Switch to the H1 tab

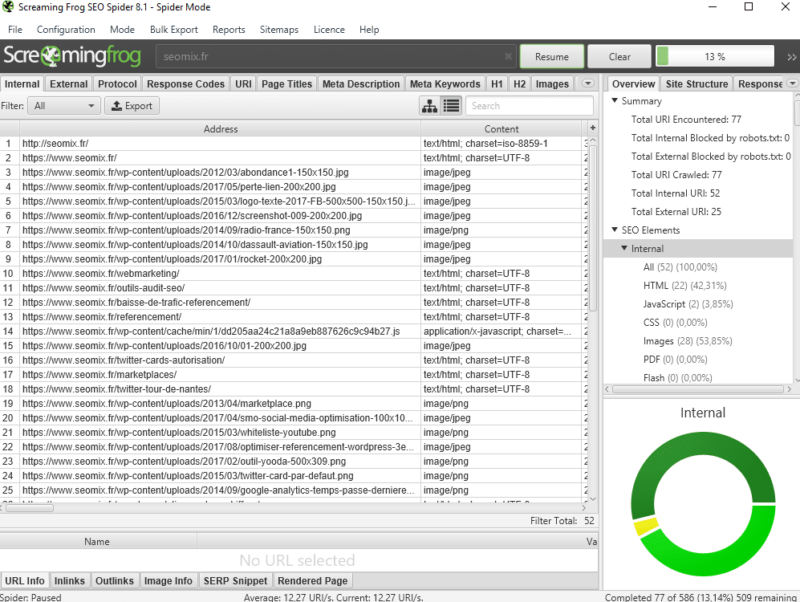(x=497, y=84)
